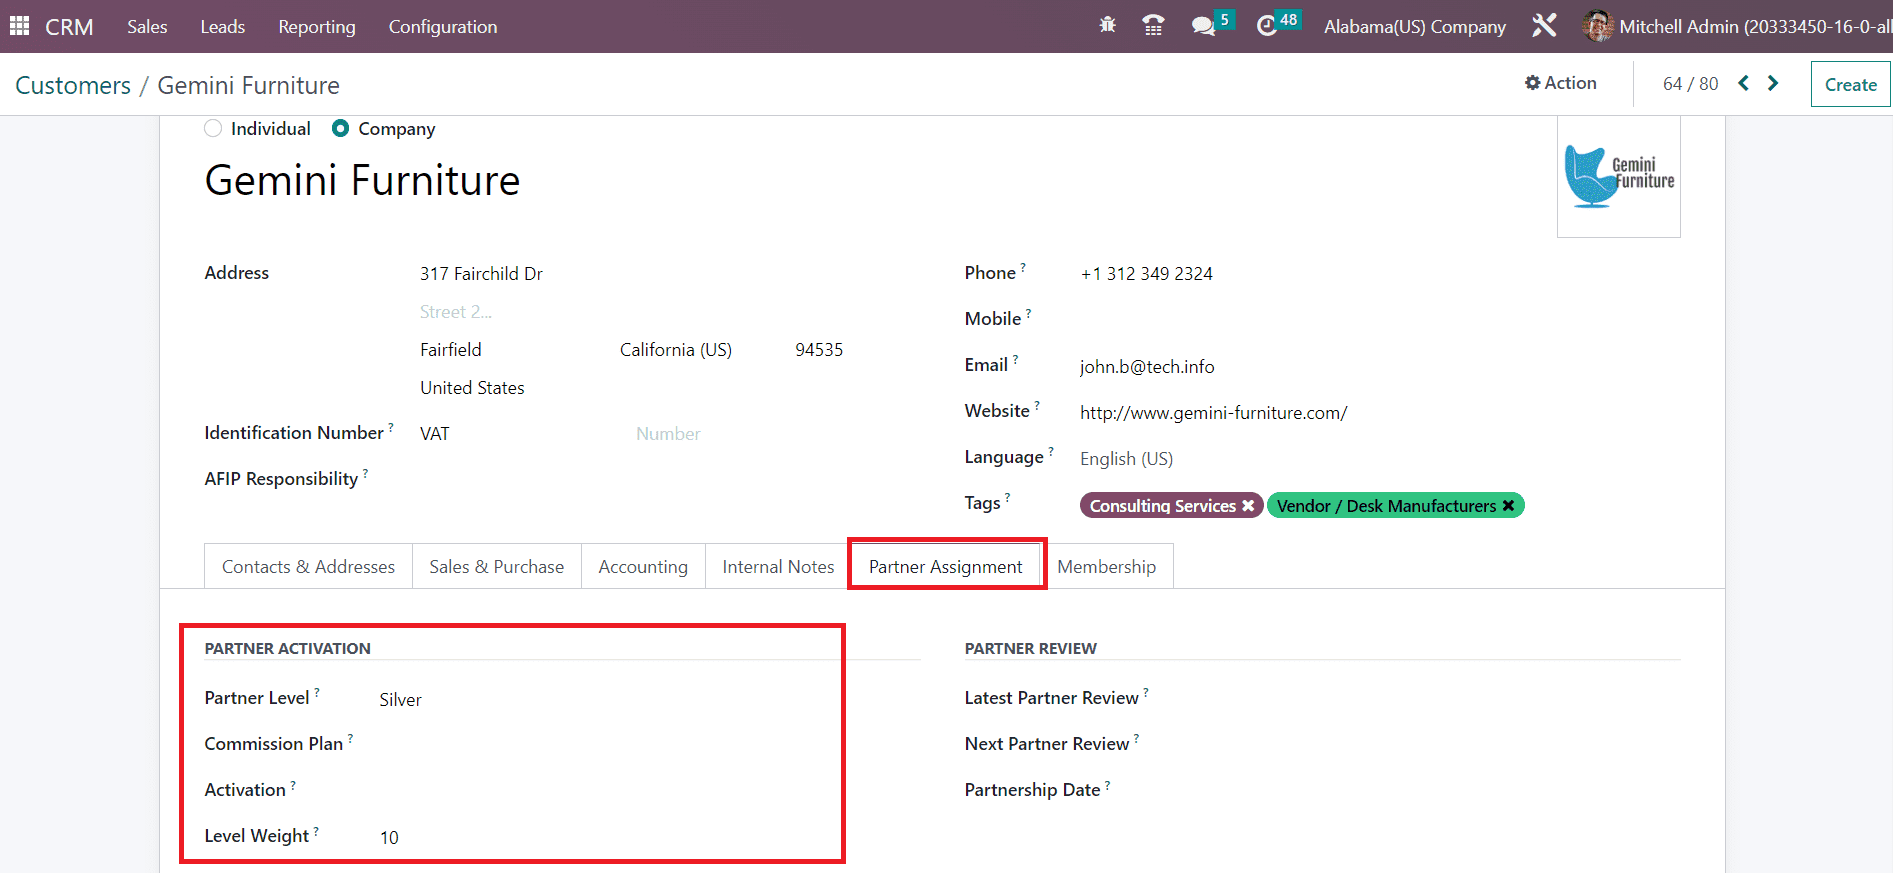Go to next record arrow

1773,84
